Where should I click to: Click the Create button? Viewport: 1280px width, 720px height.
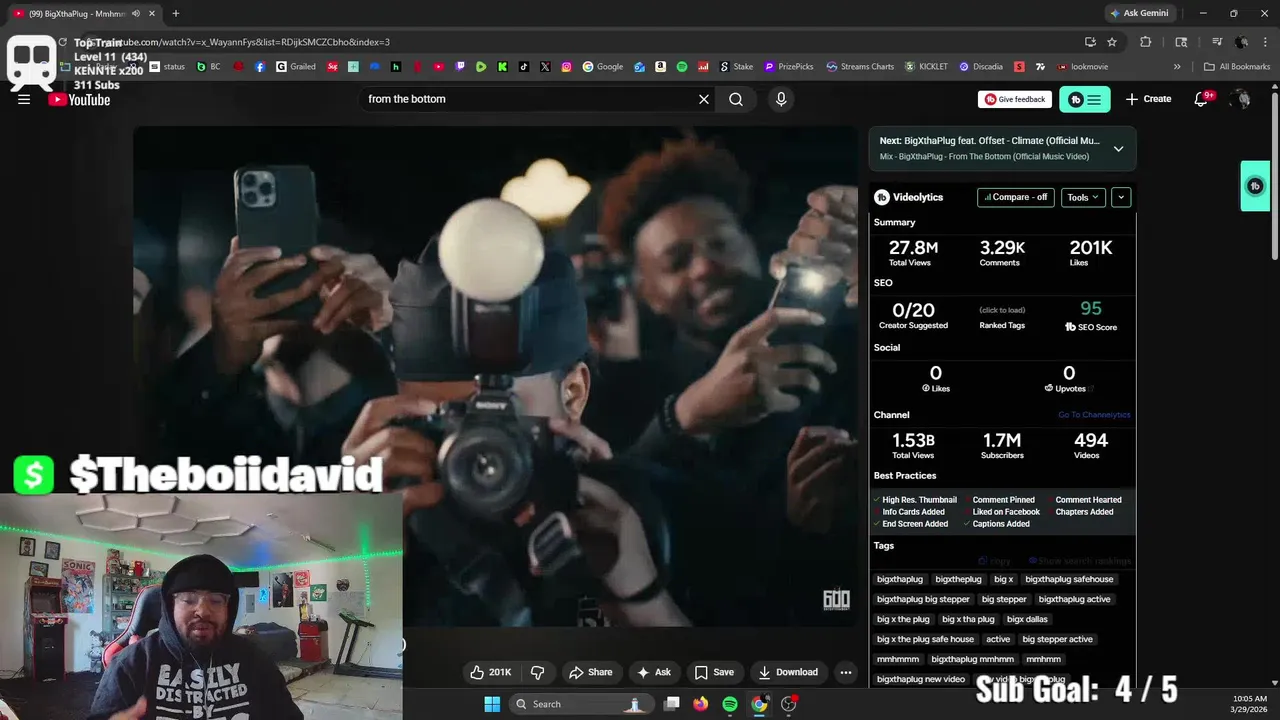[1148, 99]
